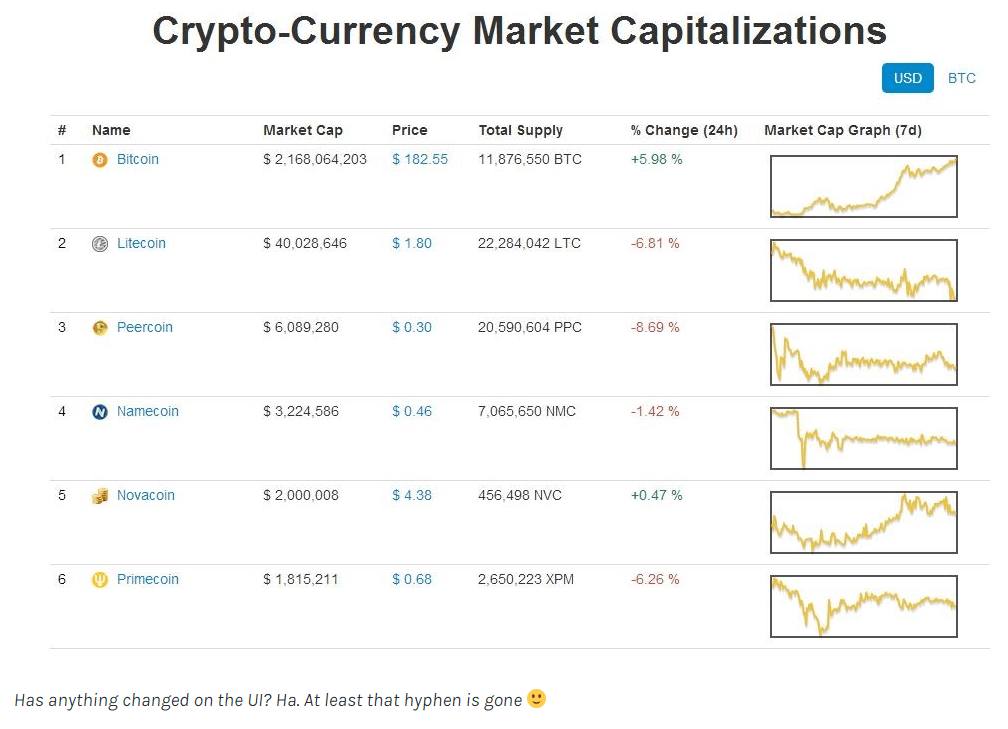Viewport: 1008px width, 729px height.
Task: Click the Litecoin coin icon
Action: tap(99, 243)
